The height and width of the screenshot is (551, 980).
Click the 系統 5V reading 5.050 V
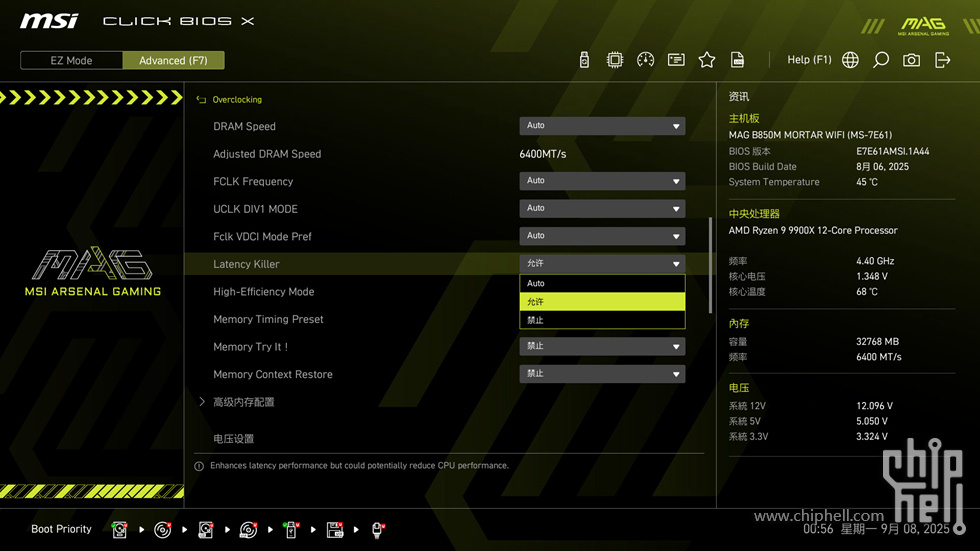pos(872,422)
